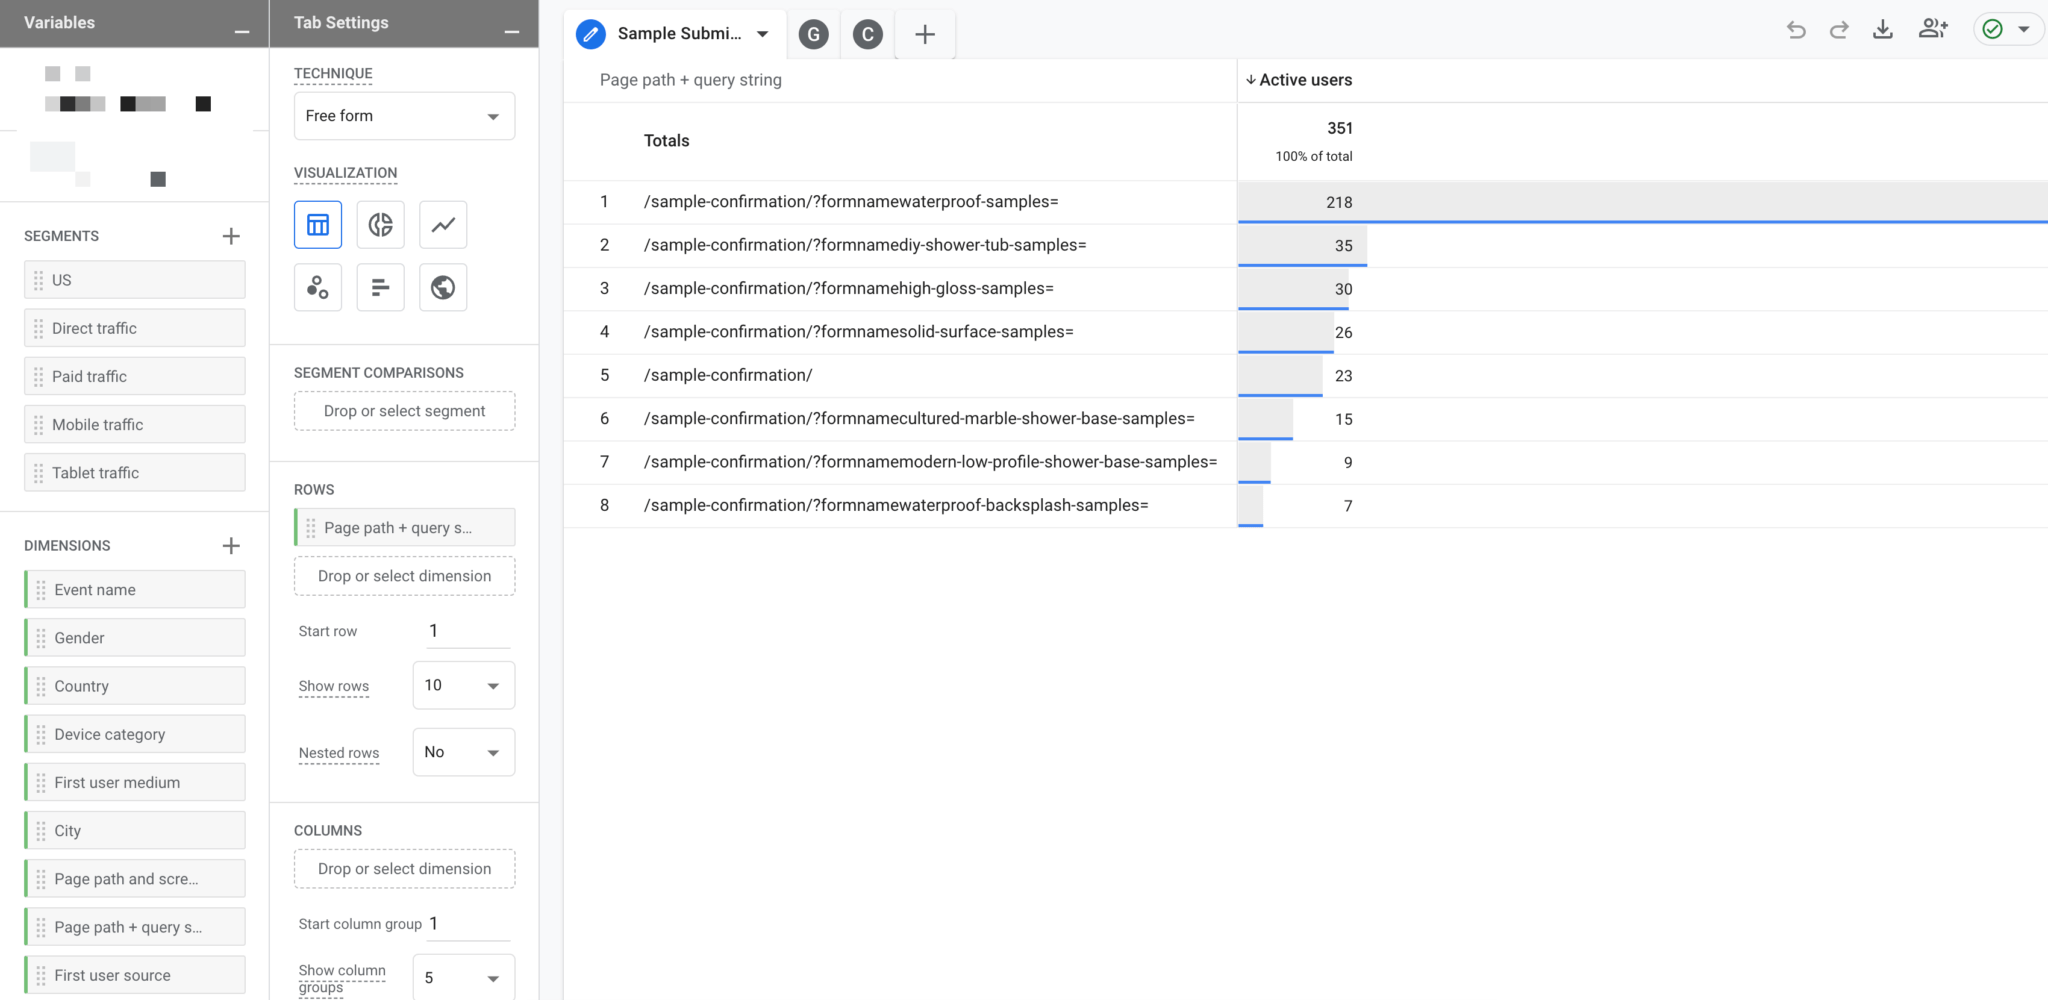This screenshot has width=2048, height=1000.
Task: Select the table visualization icon
Action: coord(318,225)
